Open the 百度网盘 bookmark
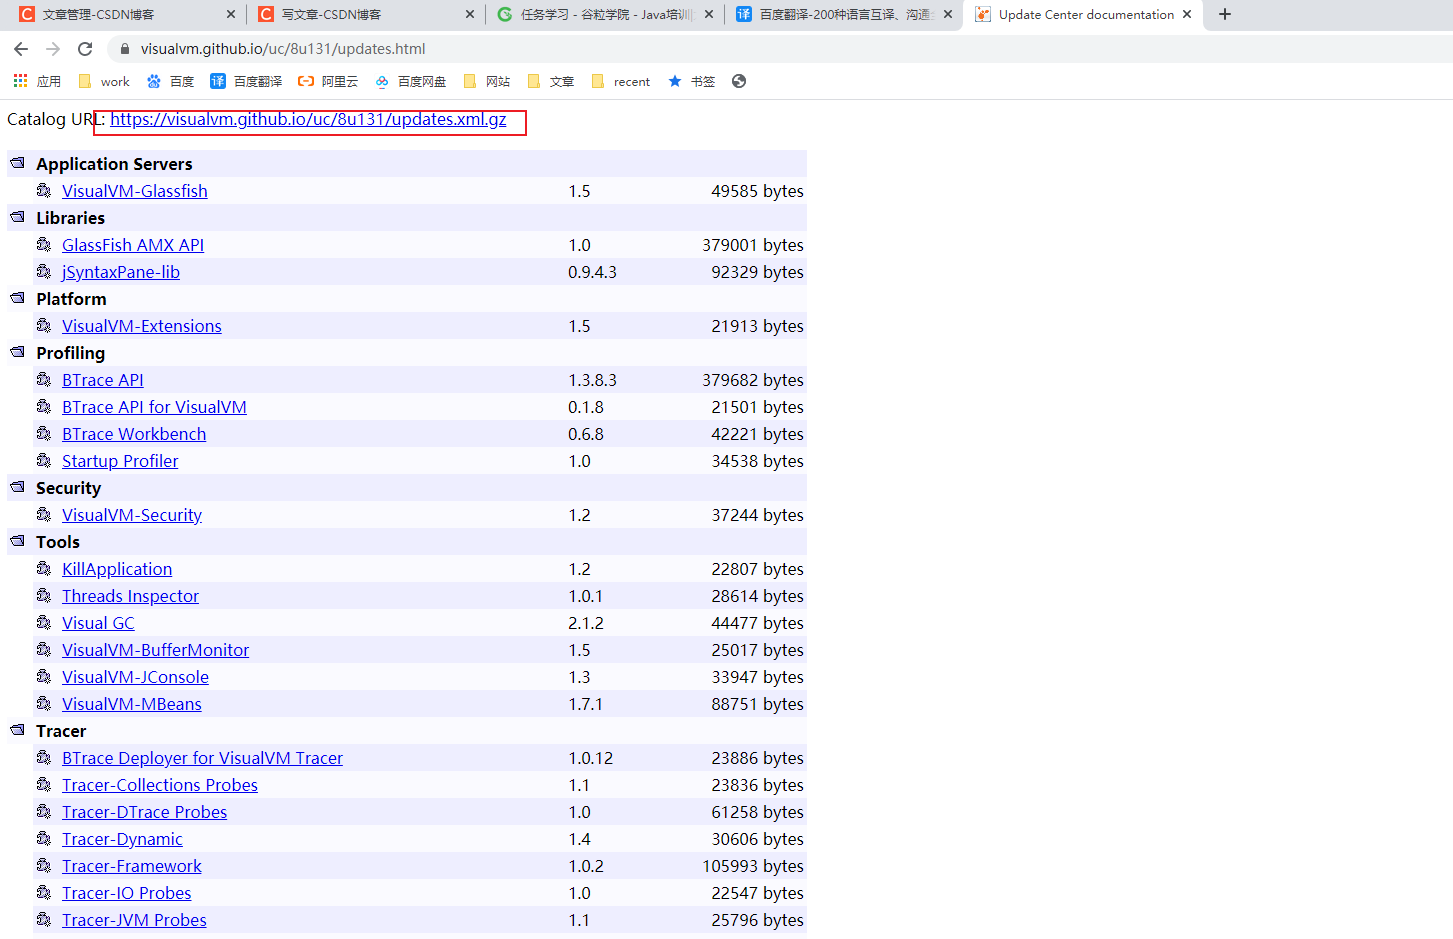 410,81
